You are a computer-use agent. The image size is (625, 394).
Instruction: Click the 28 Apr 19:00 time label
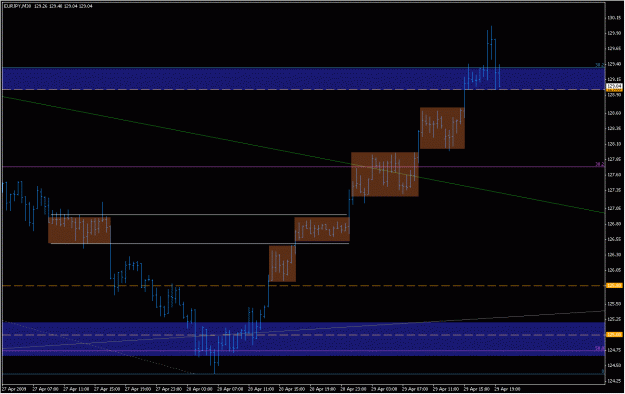pyautogui.click(x=323, y=389)
